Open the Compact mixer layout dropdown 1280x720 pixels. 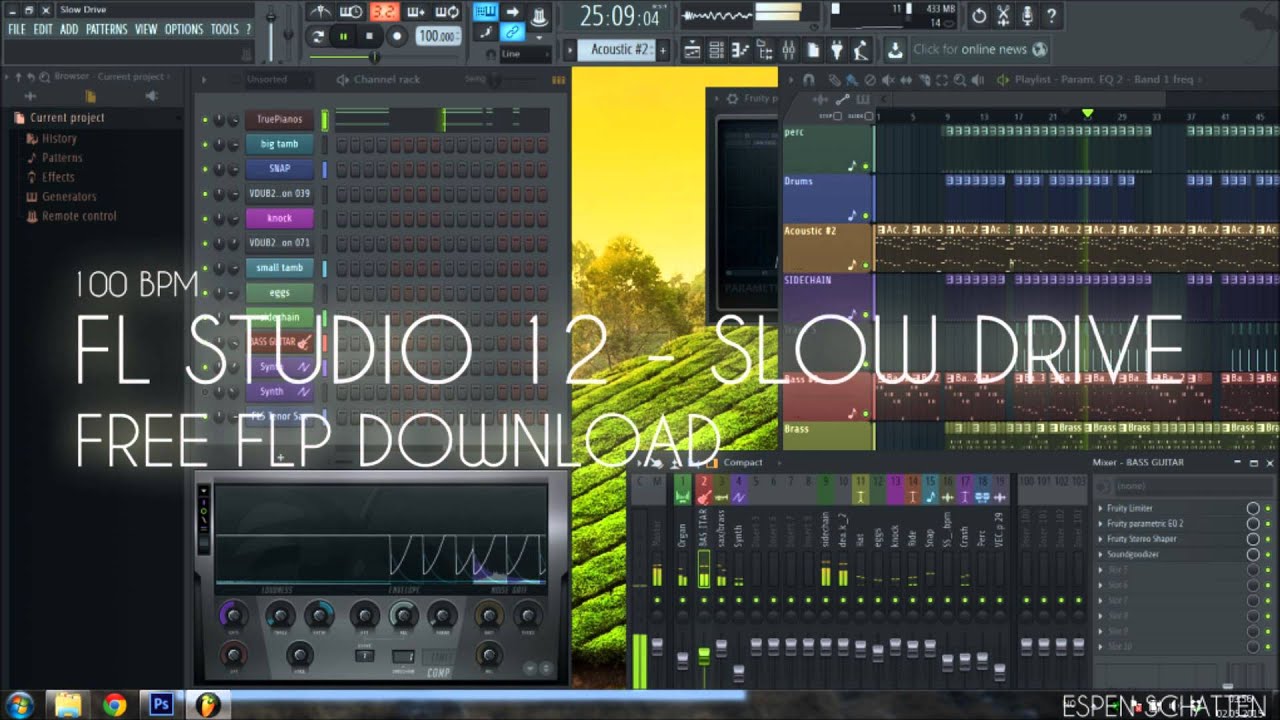(x=742, y=463)
